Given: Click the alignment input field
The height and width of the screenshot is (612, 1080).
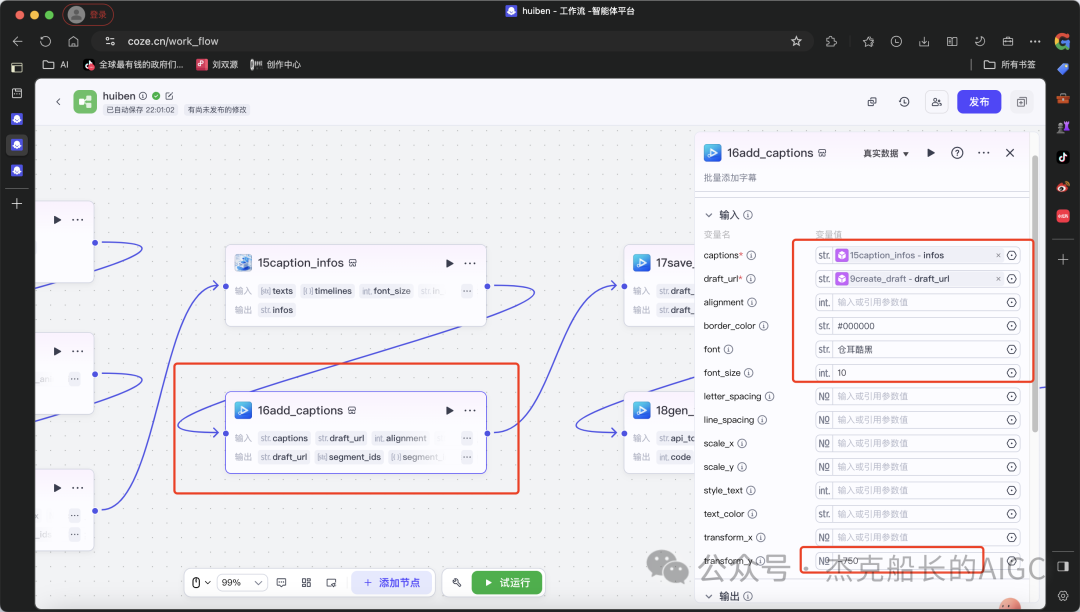Looking at the screenshot, I should tap(917, 302).
